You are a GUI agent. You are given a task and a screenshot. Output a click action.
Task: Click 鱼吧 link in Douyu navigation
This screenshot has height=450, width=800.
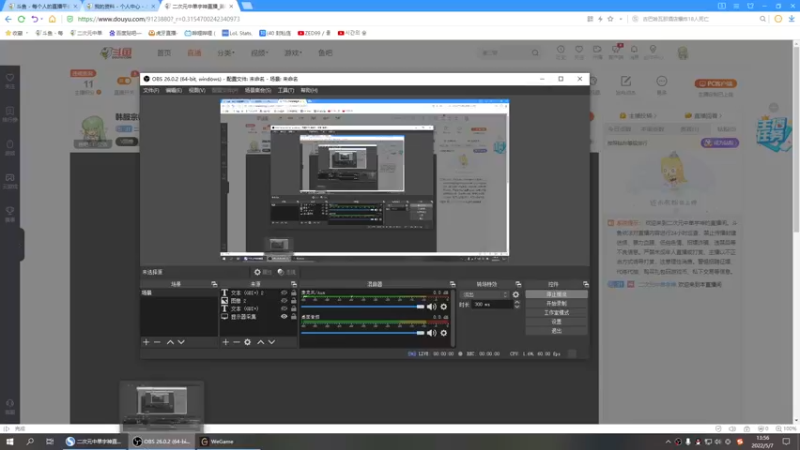pos(325,53)
